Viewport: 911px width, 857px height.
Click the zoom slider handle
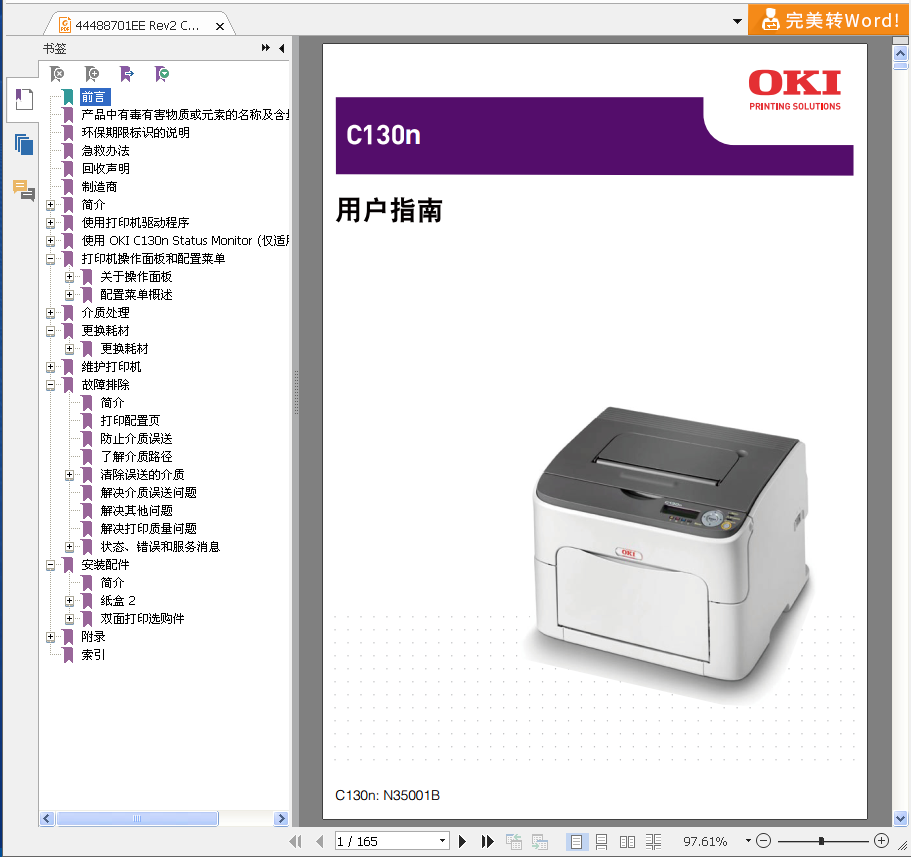(x=821, y=841)
